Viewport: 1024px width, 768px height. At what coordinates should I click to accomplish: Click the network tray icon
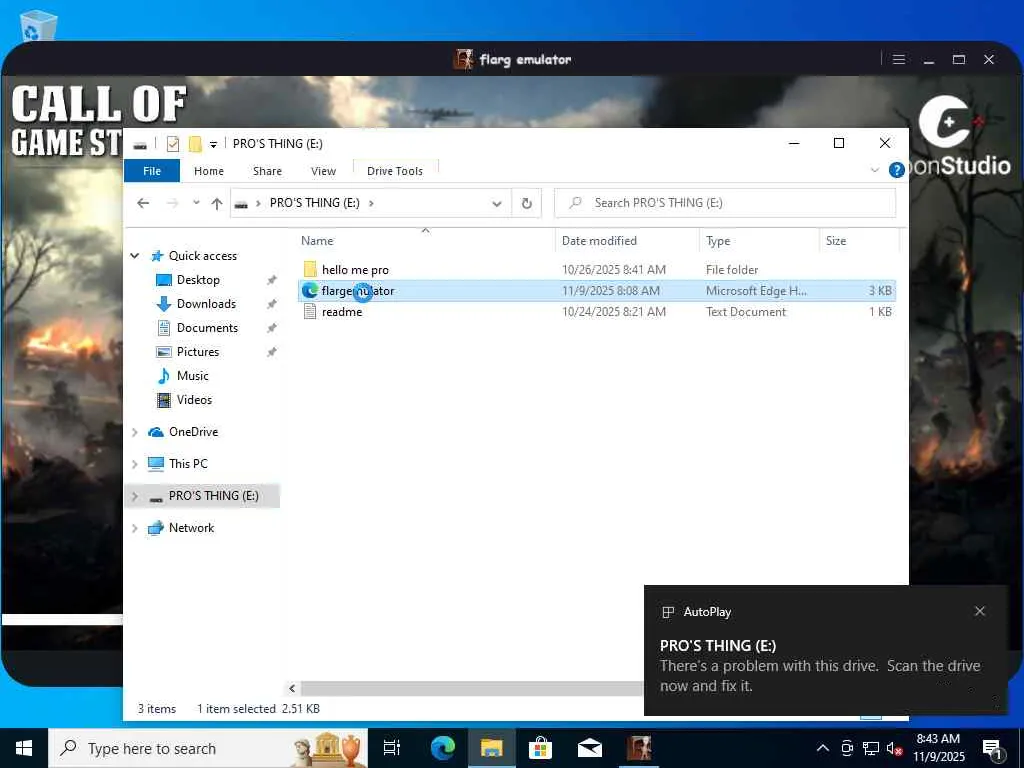[870, 748]
